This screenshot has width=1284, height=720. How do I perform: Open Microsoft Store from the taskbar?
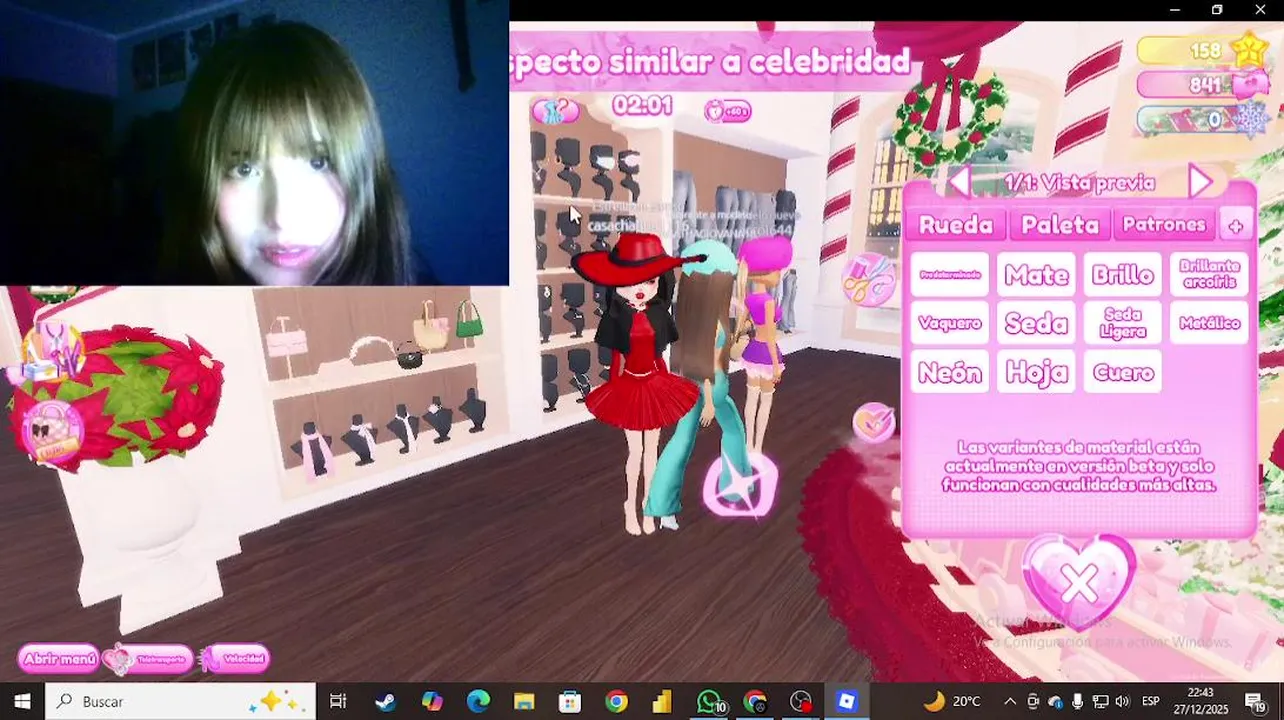pos(570,701)
